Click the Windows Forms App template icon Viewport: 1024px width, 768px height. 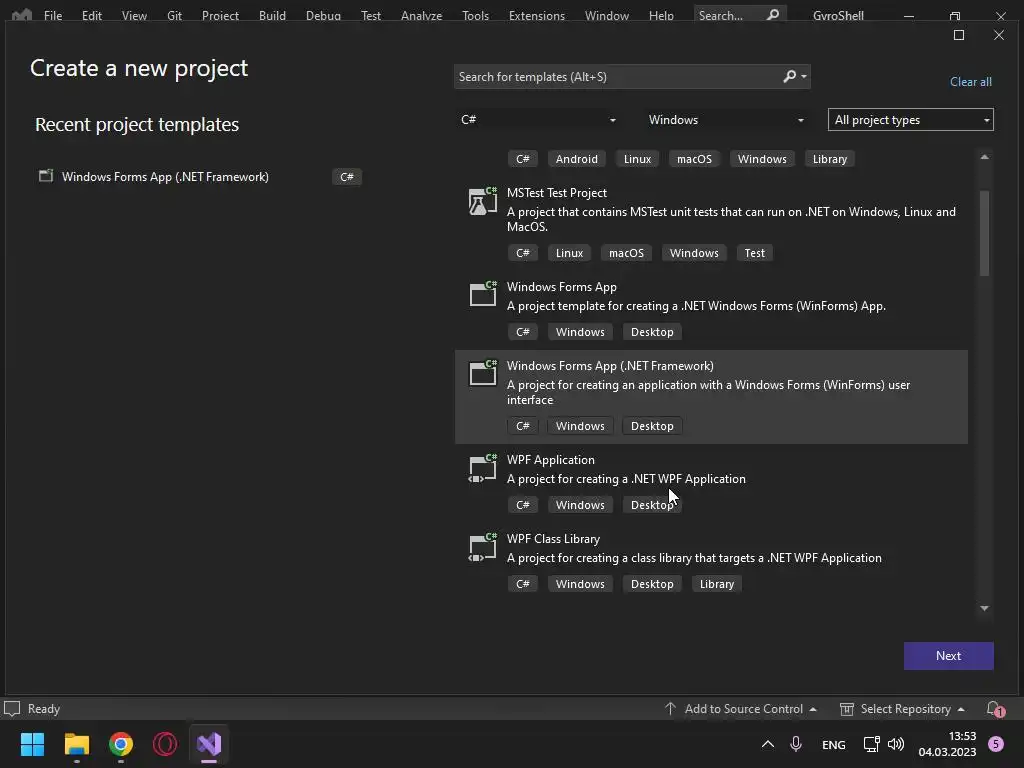click(483, 294)
